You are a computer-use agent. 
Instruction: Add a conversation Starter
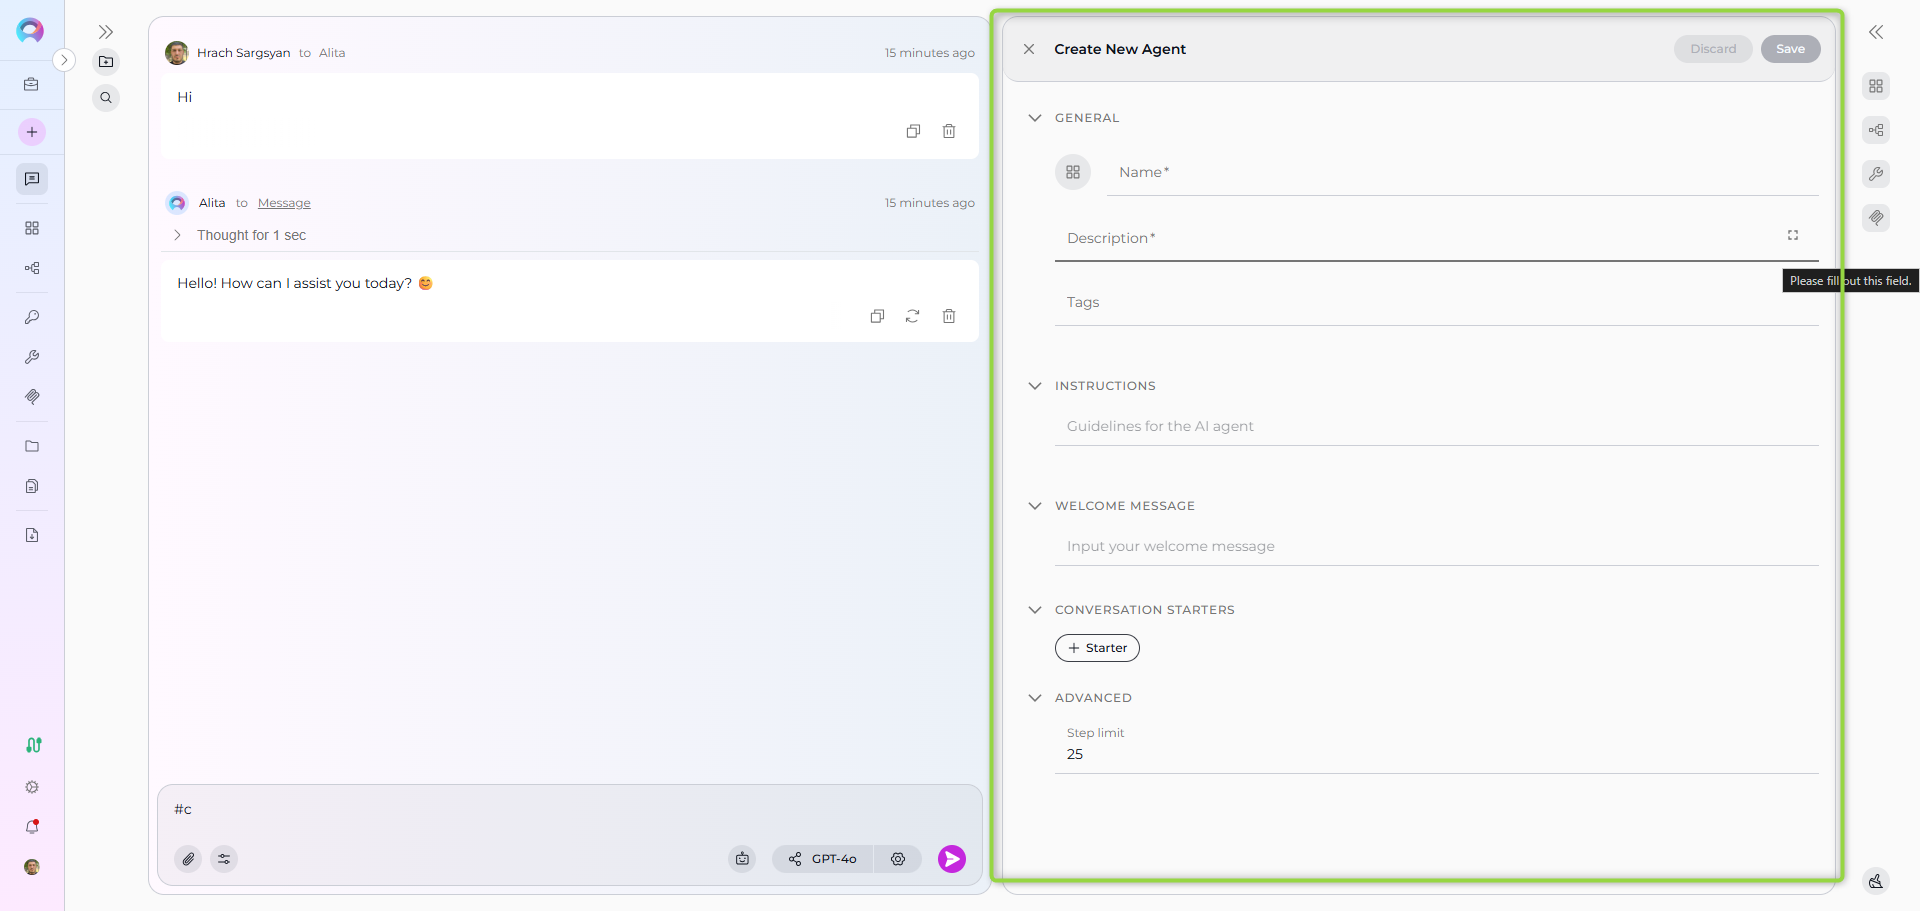[x=1097, y=648]
